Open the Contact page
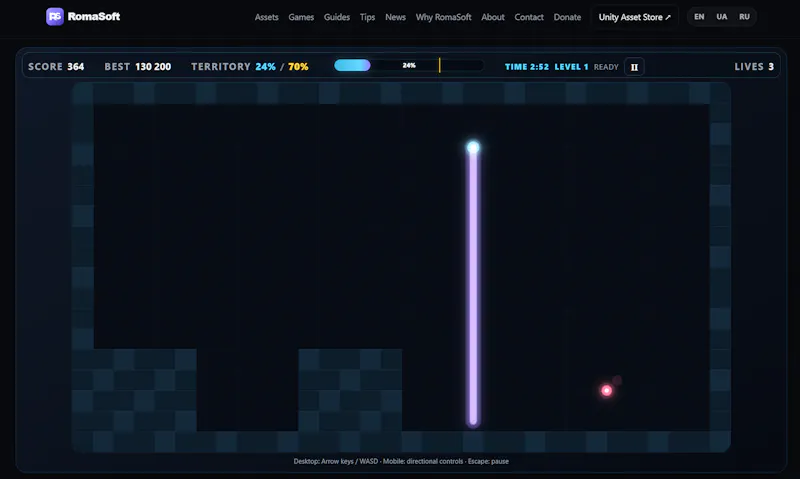Screen dimensions: 800x479 point(529,17)
